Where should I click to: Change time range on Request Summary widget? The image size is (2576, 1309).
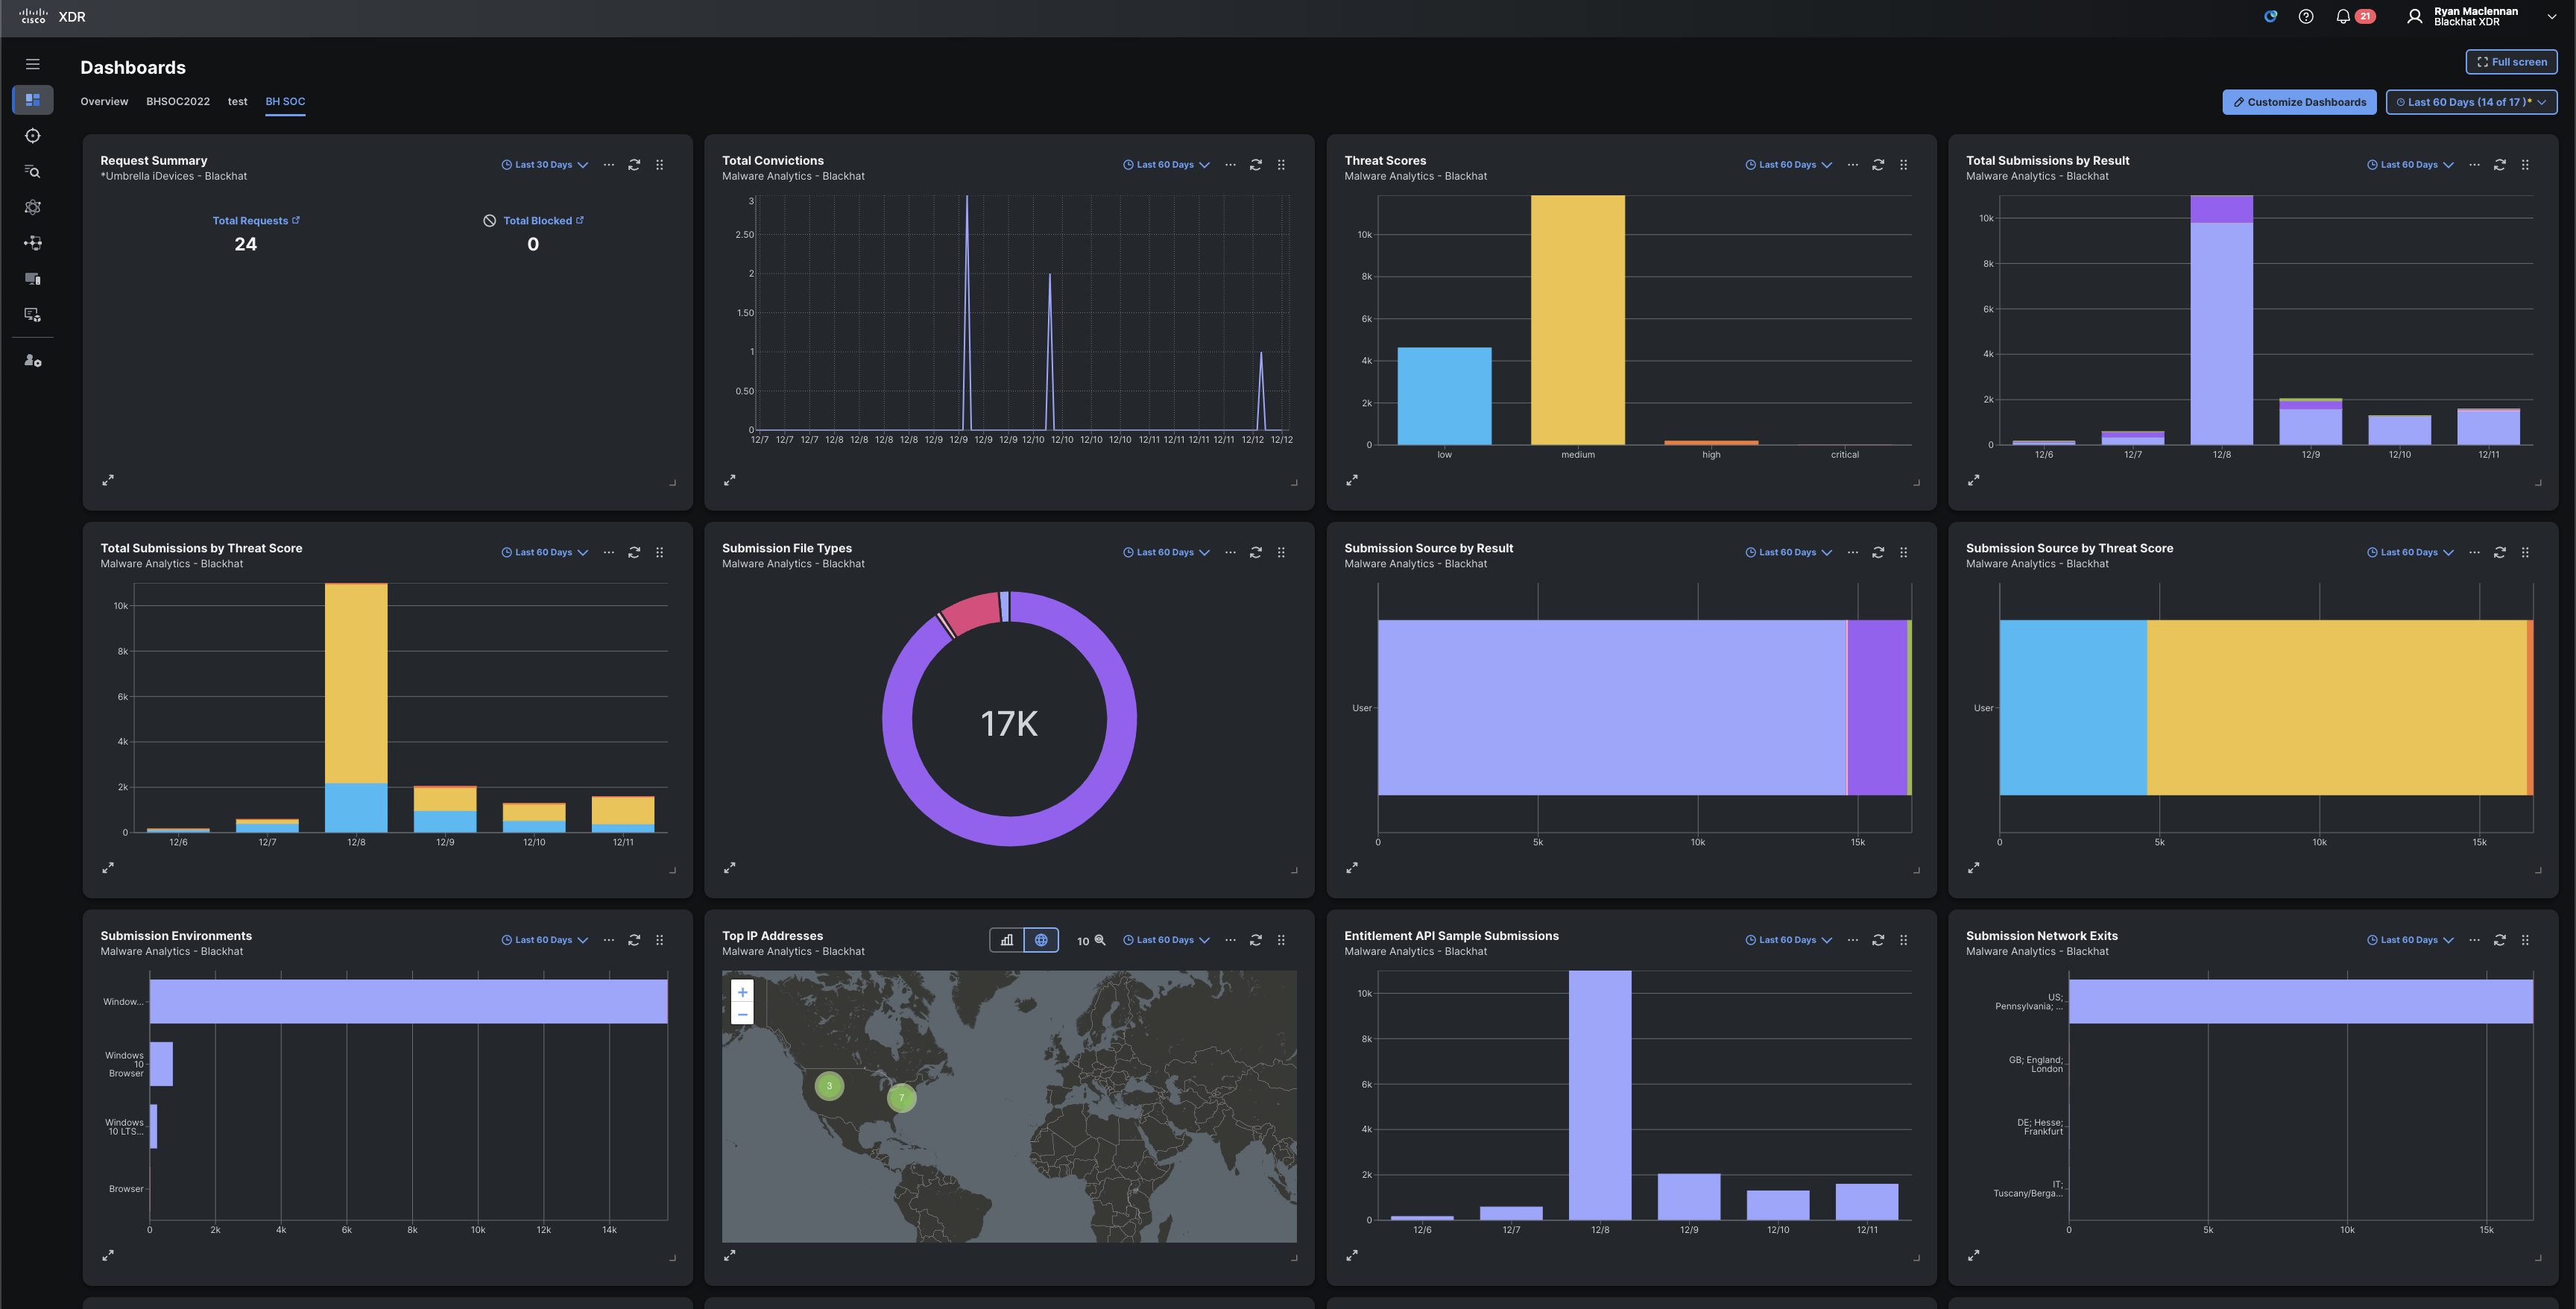point(544,164)
